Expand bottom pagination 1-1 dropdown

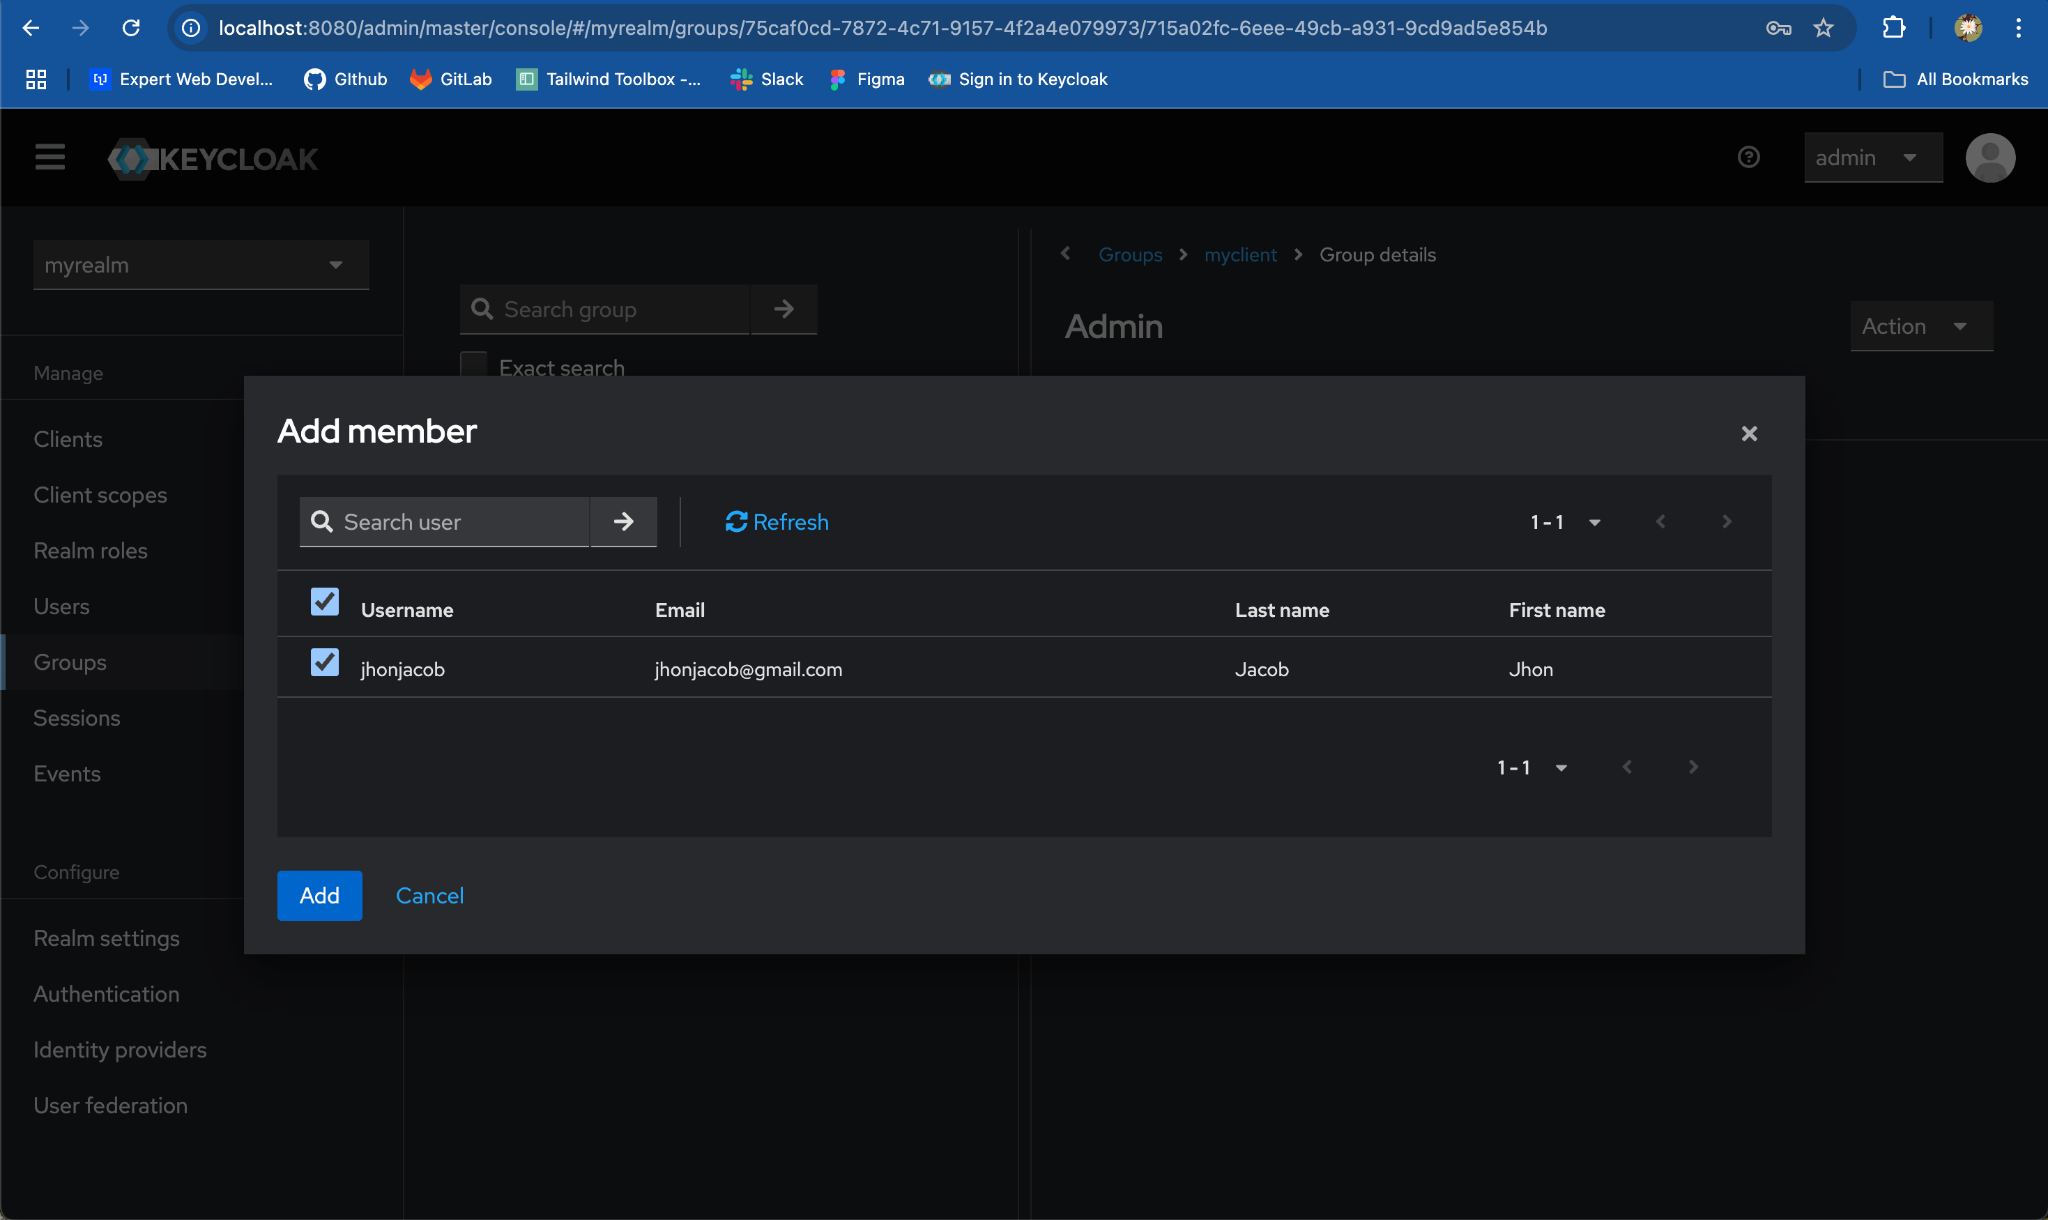(1531, 767)
